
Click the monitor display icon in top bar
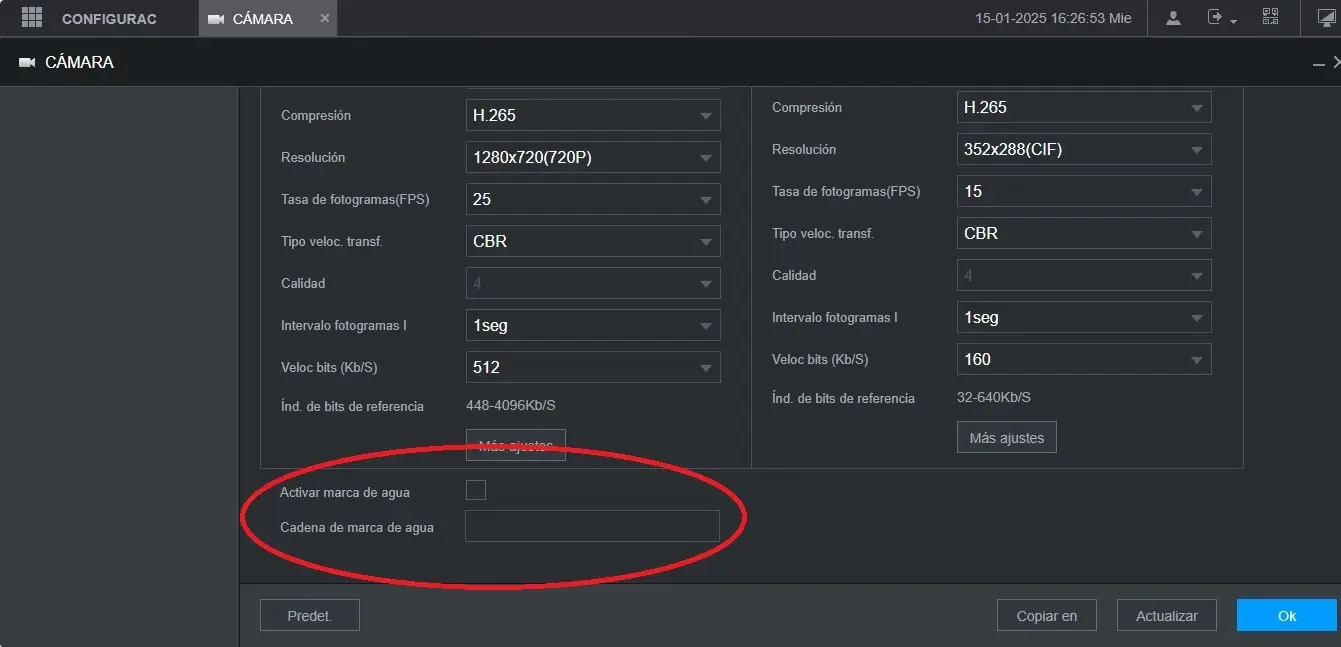click(1327, 18)
